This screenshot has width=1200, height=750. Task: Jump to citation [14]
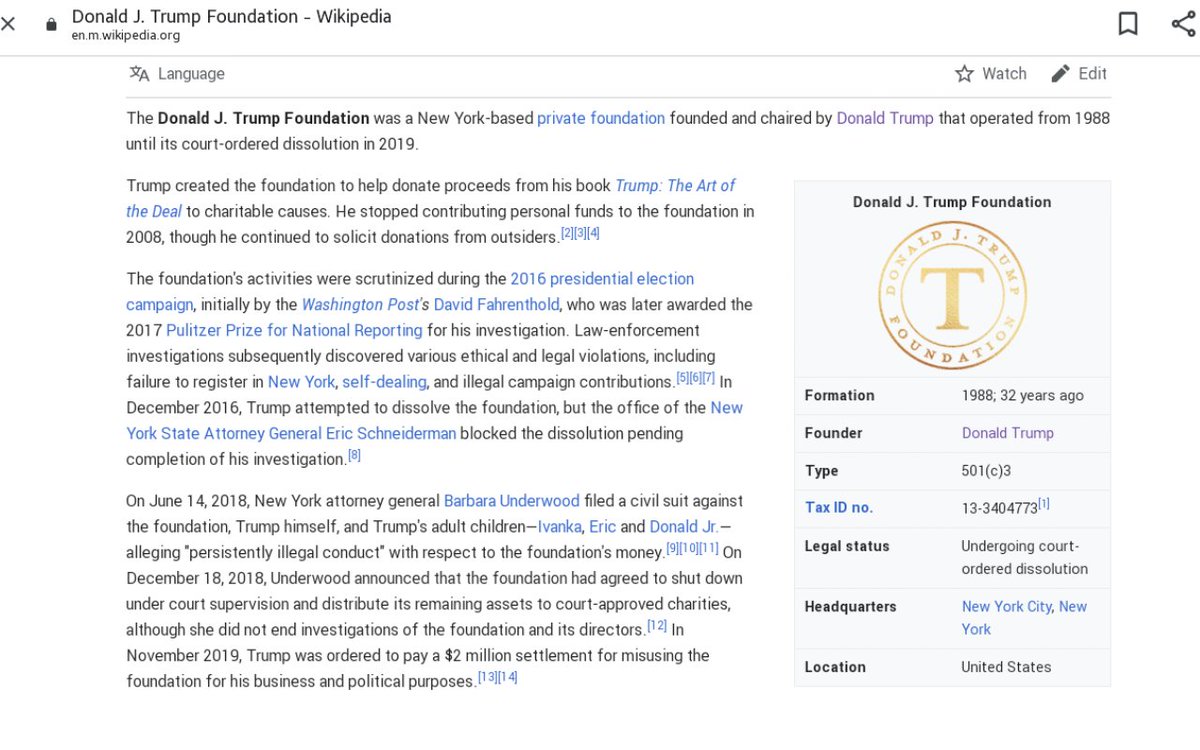click(508, 677)
